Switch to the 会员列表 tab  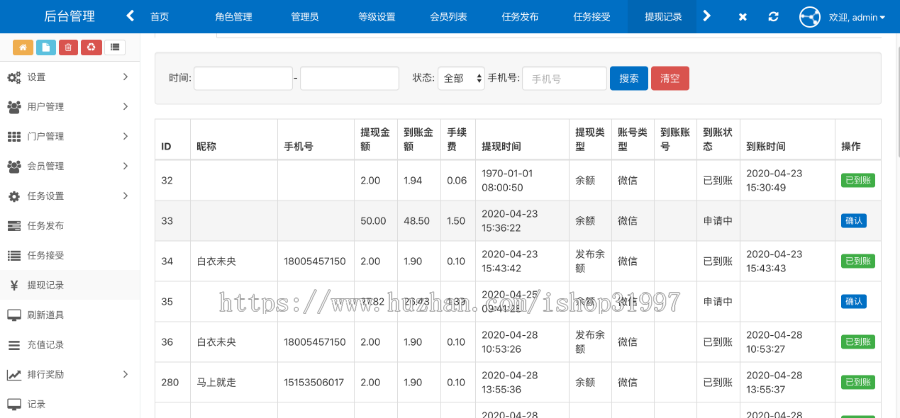click(448, 17)
